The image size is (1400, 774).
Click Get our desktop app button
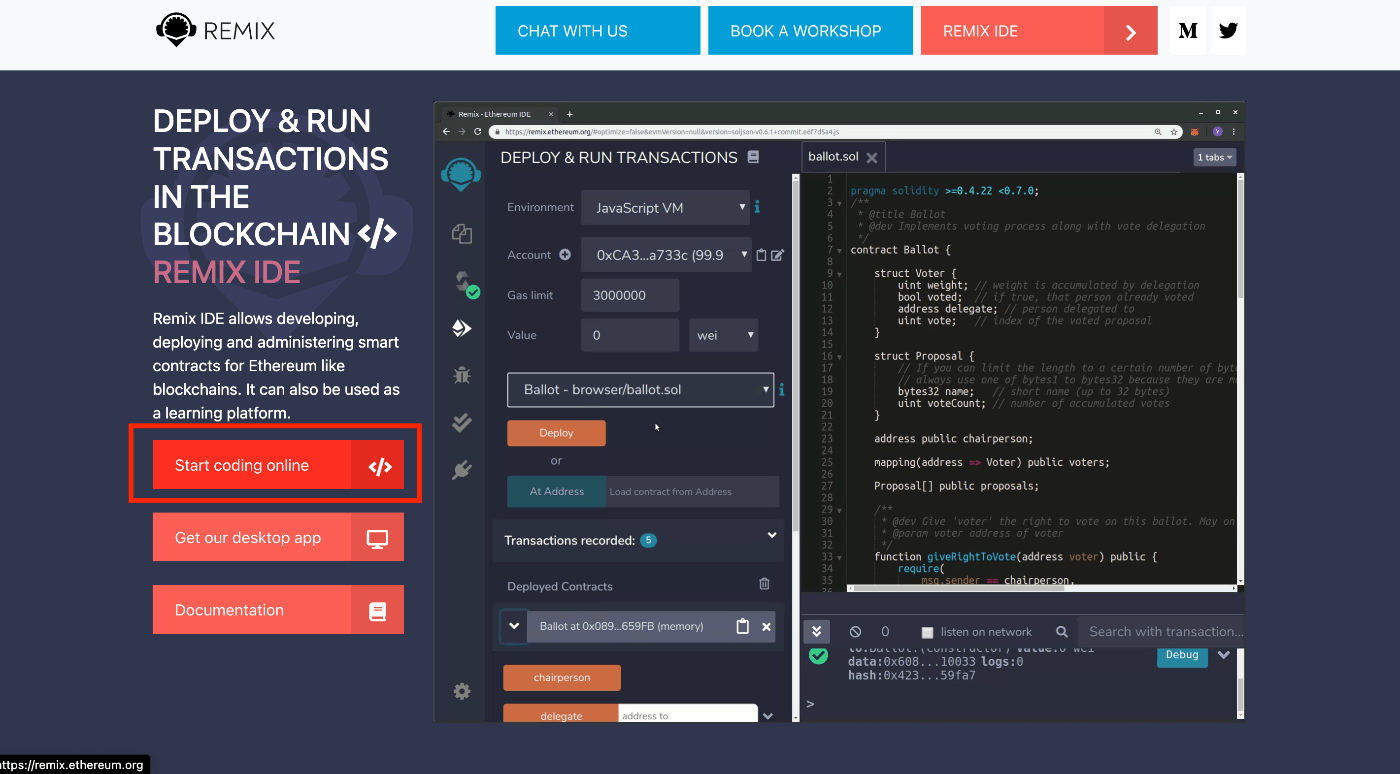pyautogui.click(x=278, y=537)
